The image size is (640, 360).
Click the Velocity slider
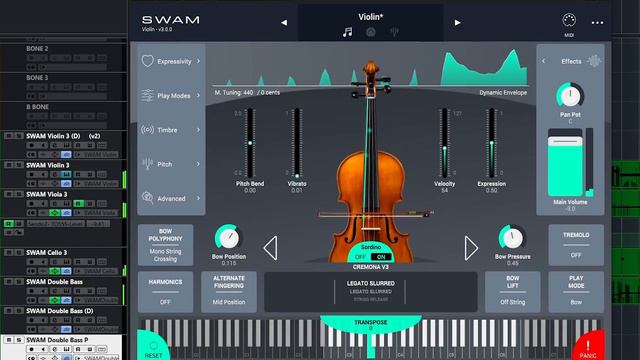tap(444, 143)
